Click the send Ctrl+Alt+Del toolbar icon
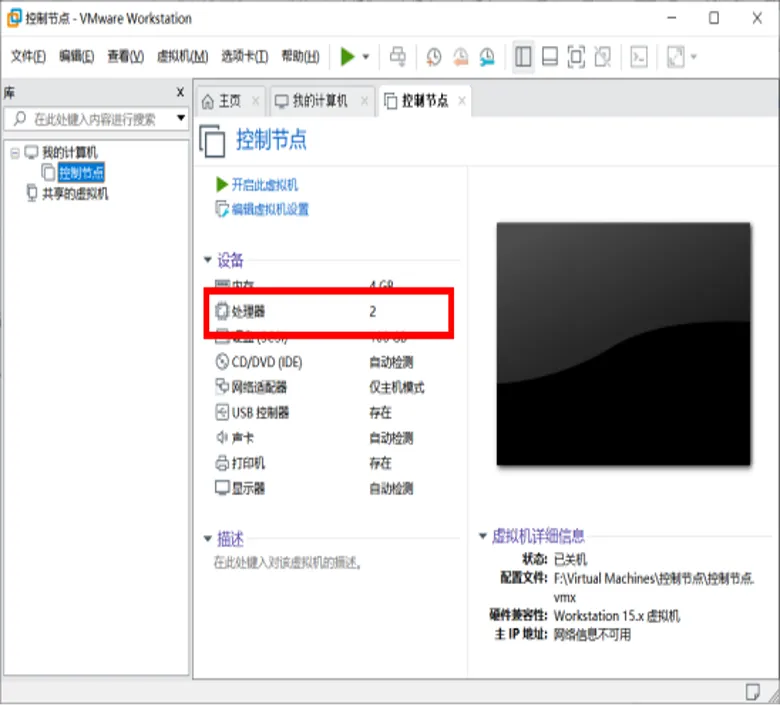Screen dimensions: 780x707 click(397, 57)
